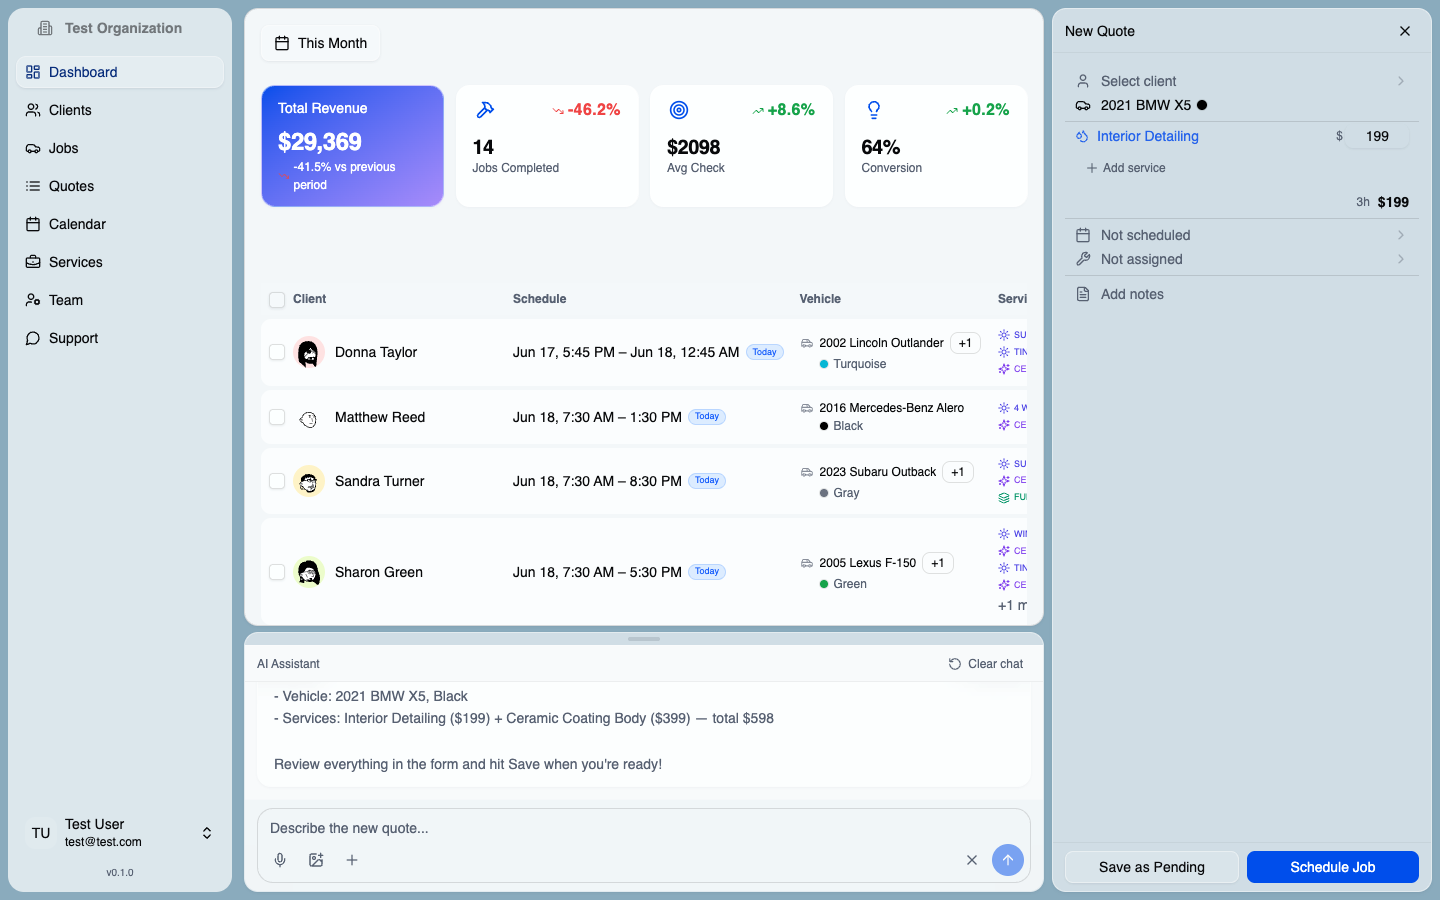Click the microphone icon in chat input
The height and width of the screenshot is (900, 1440).
280,860
